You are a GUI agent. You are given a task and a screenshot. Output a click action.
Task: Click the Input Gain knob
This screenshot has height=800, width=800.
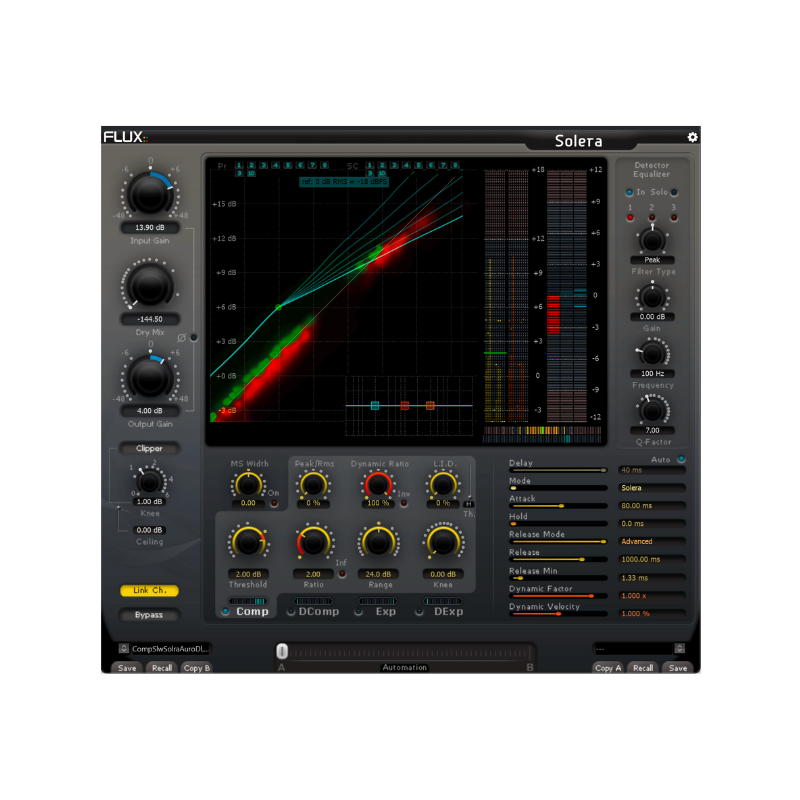(x=149, y=194)
